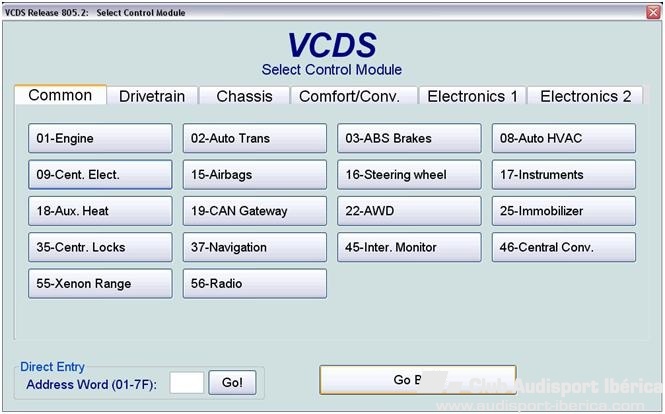Open the 46-Central Conv. module
Image resolution: width=665 pixels, height=414 pixels.
(564, 247)
